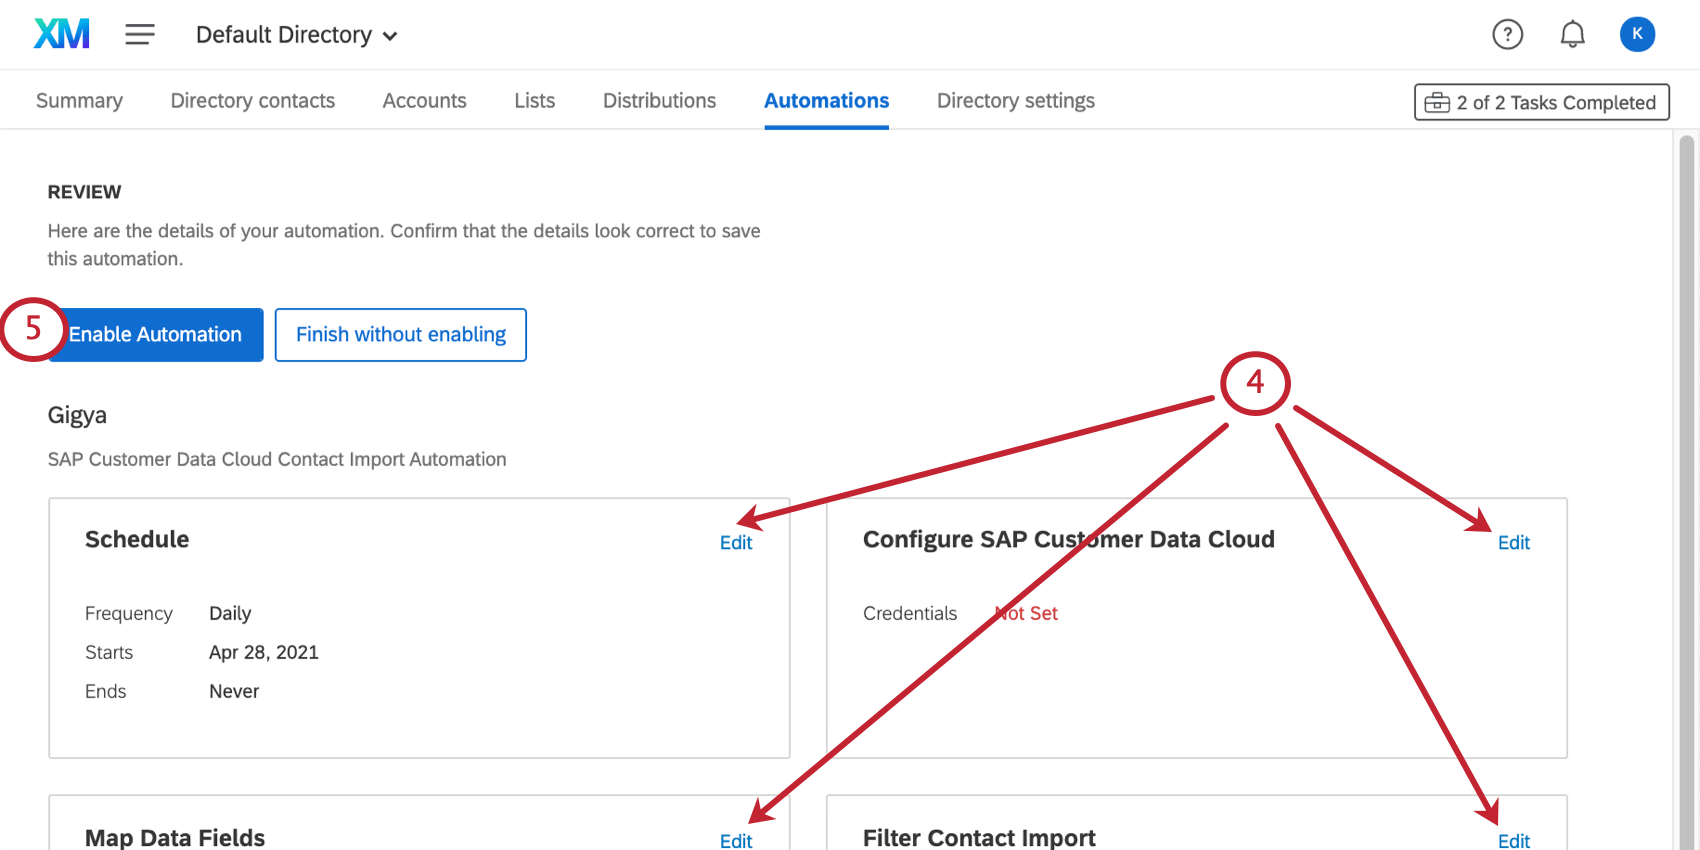Open the hamburger navigation menu
This screenshot has height=850, width=1700.
140,35
